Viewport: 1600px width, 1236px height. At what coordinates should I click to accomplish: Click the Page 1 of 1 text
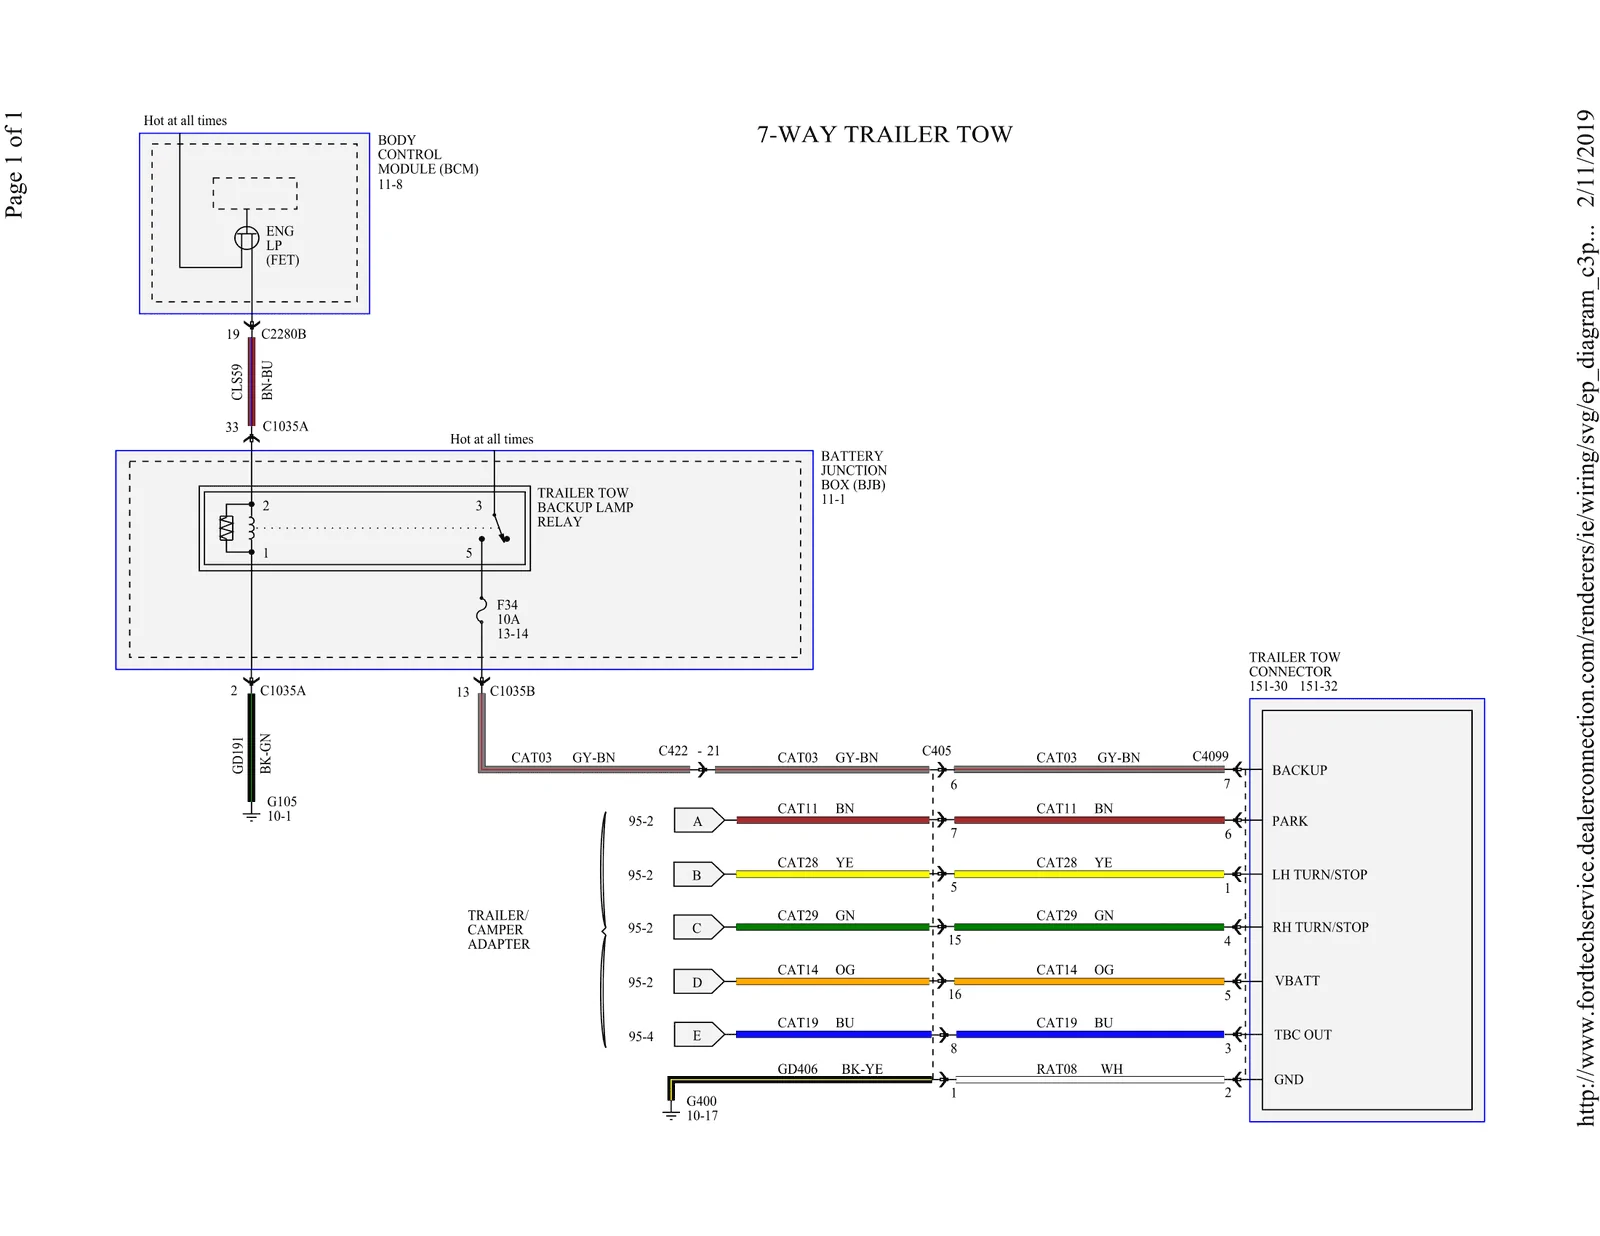coord(14,164)
